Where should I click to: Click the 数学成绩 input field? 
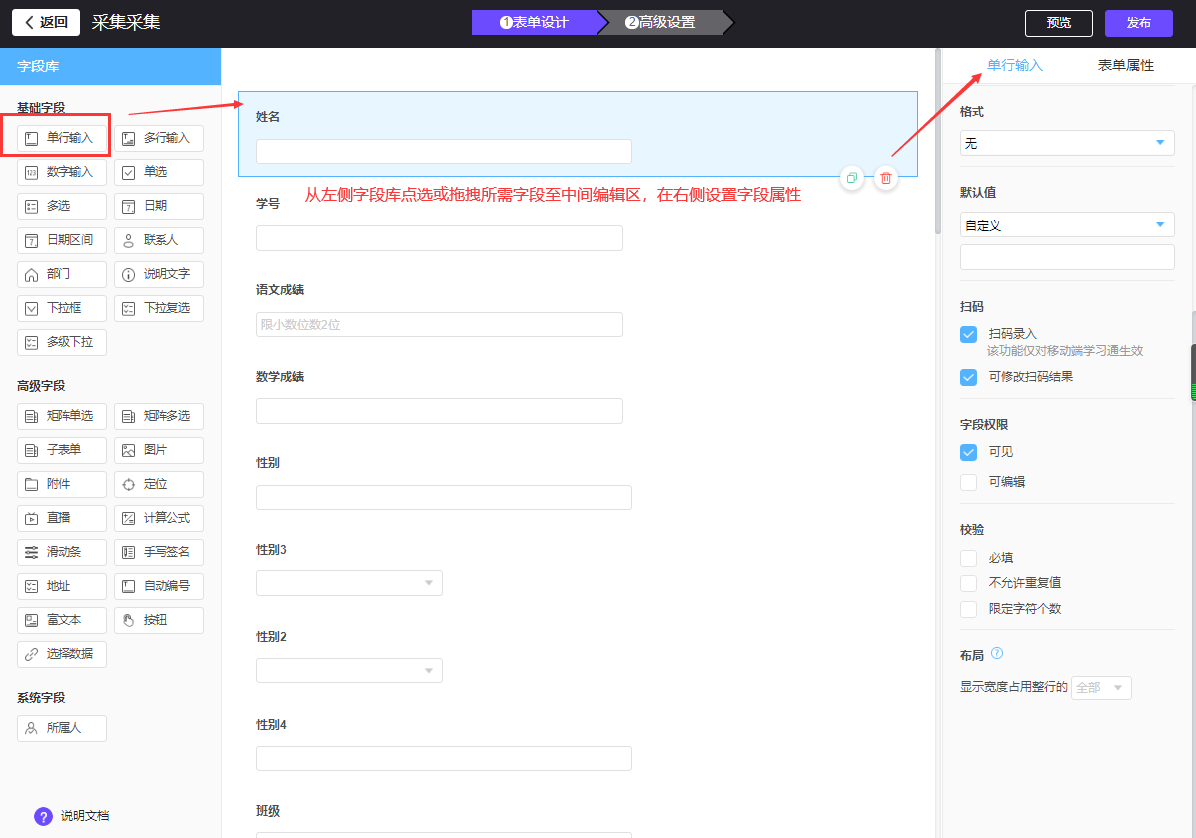(x=439, y=411)
